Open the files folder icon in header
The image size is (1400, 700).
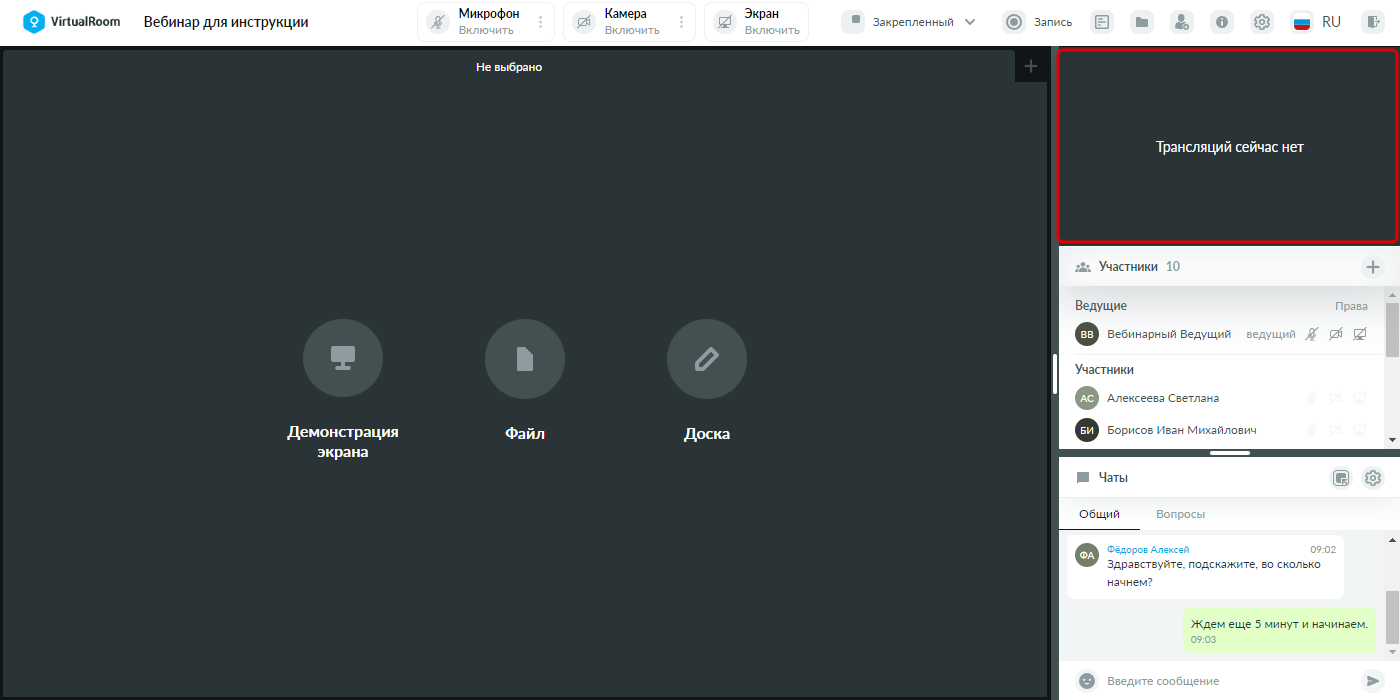(x=1141, y=22)
